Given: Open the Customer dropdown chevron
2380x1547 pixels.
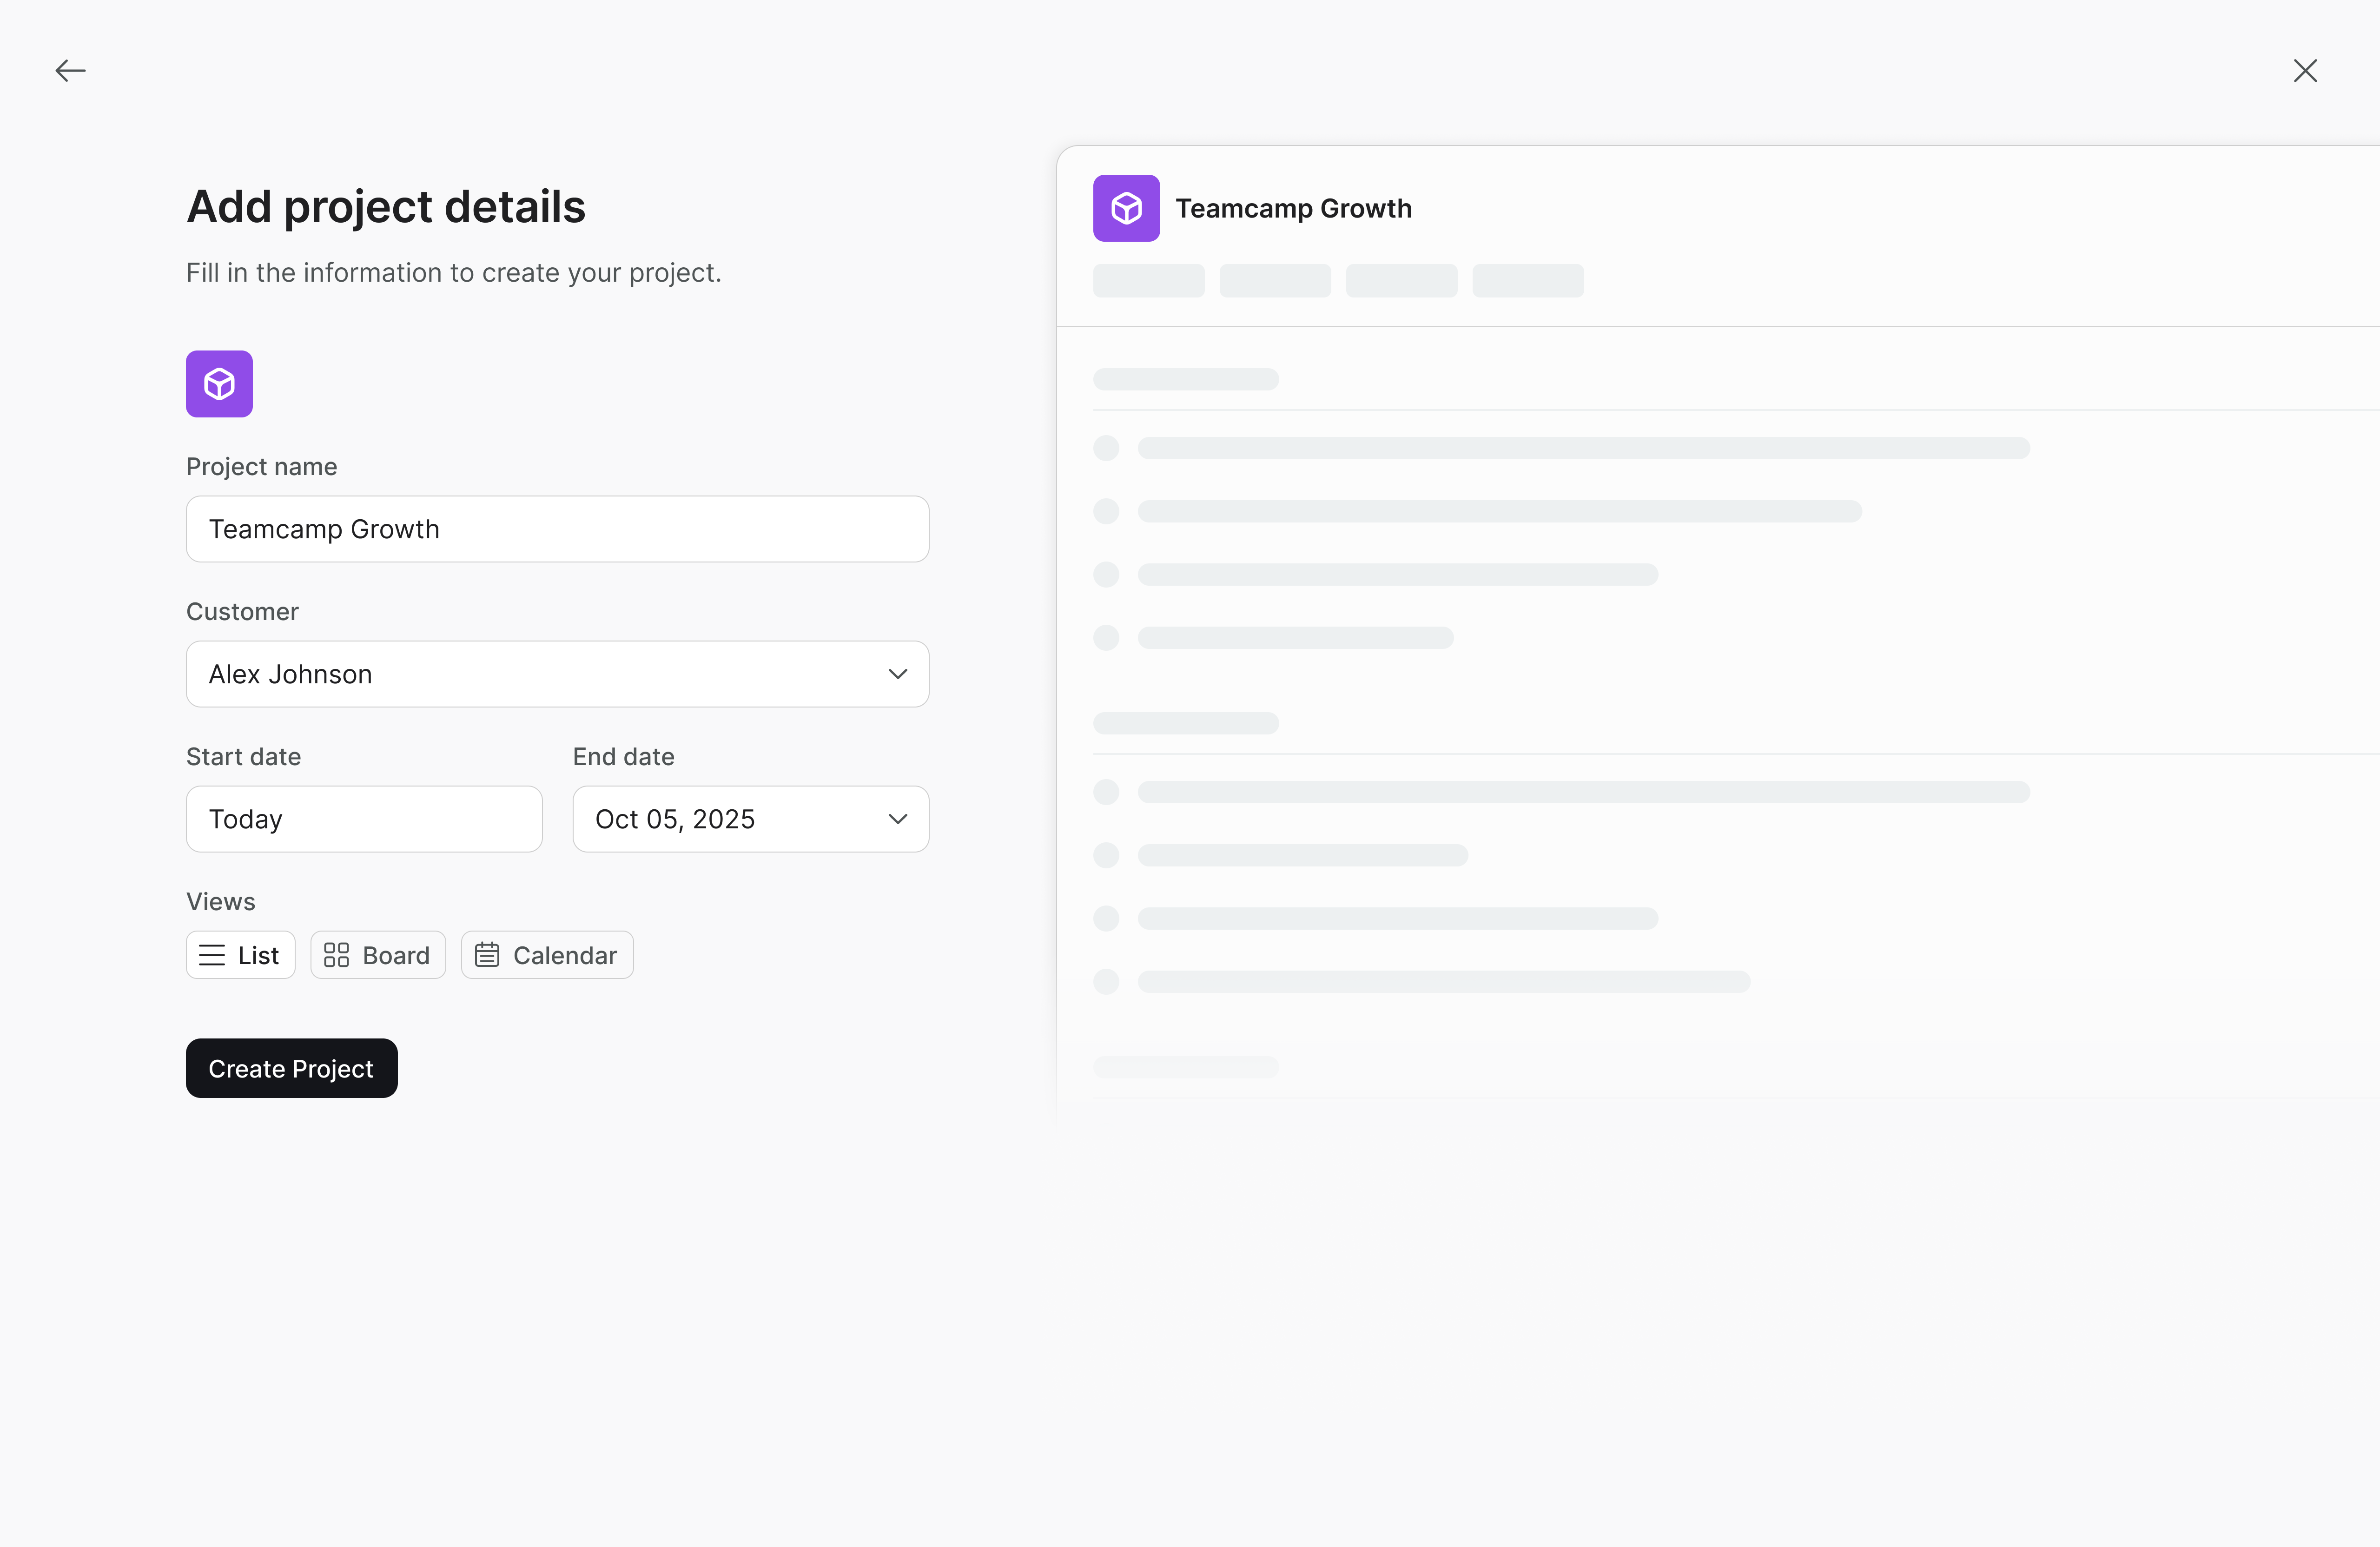Looking at the screenshot, I should coord(897,674).
